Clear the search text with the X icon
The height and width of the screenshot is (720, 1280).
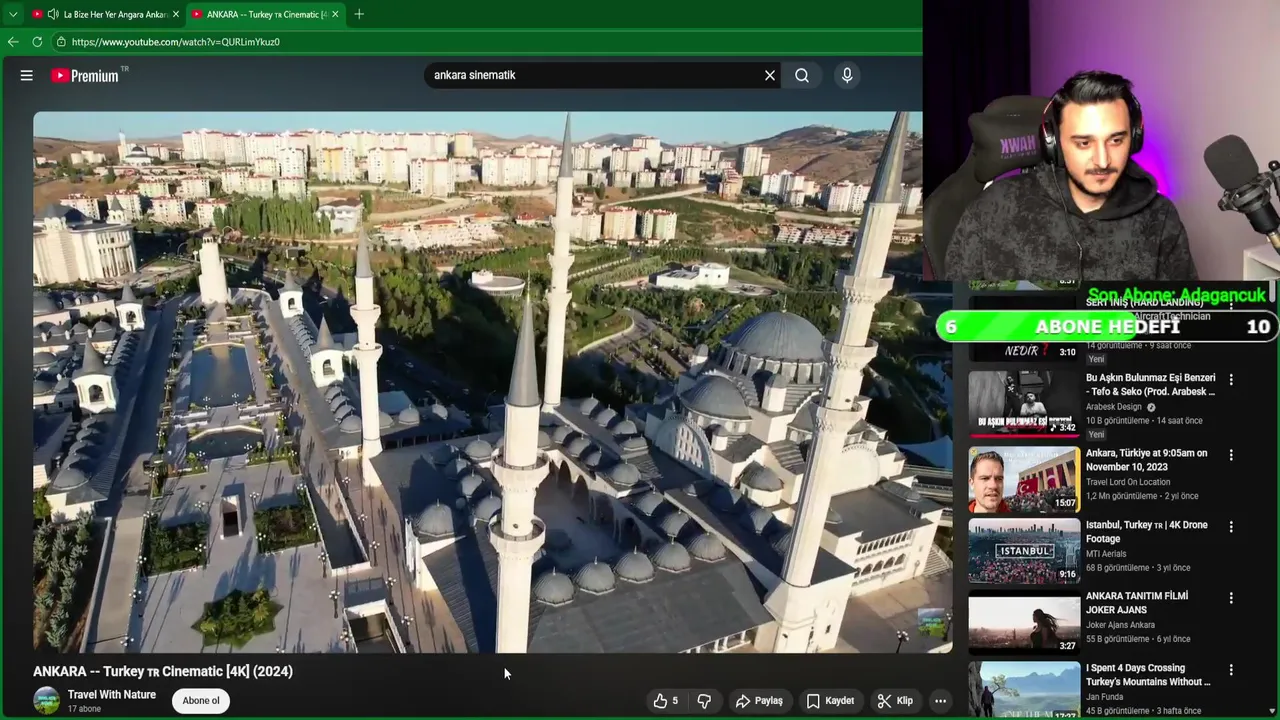point(770,75)
